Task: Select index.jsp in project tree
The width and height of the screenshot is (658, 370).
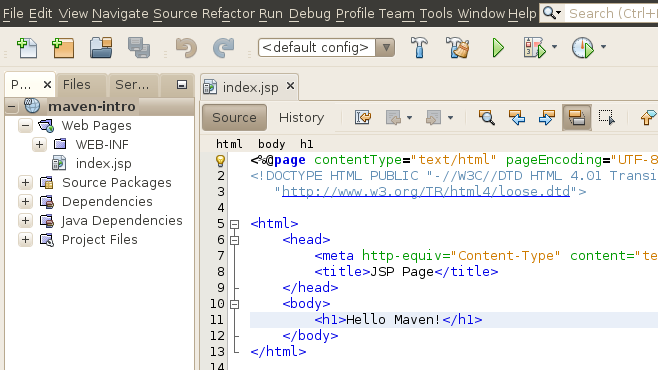Action: pos(103,164)
